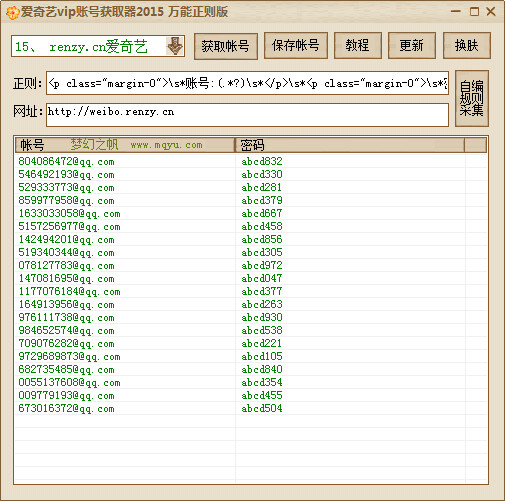The image size is (505, 501).
Task: Click the 帐号 column header
Action: click(125, 145)
